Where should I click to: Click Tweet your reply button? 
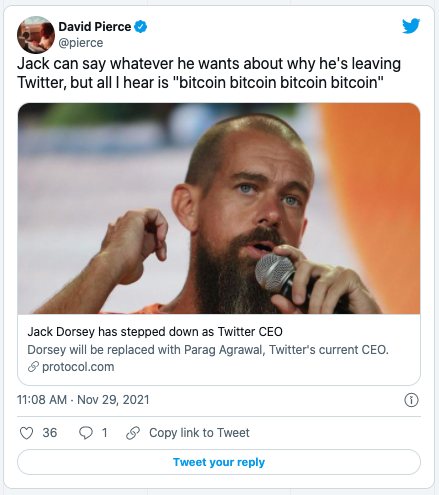(219, 462)
